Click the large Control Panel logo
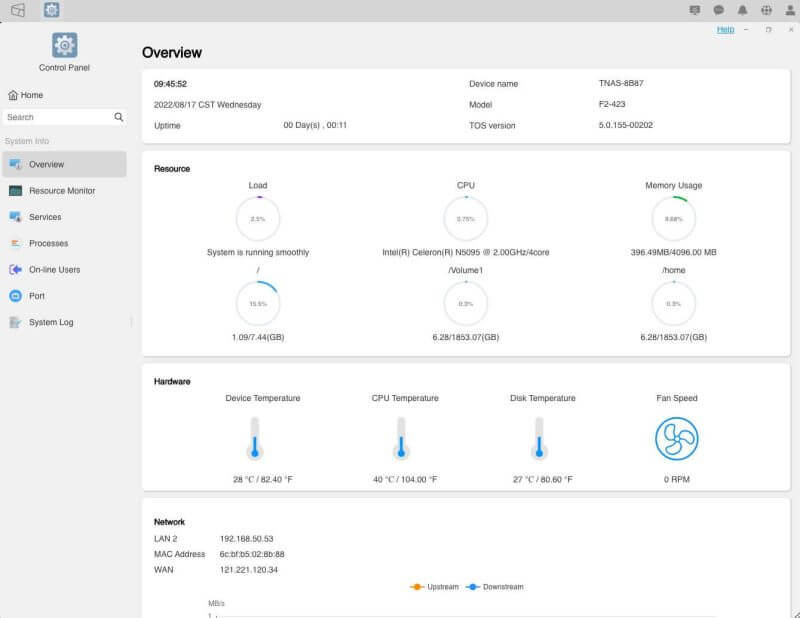800x618 pixels. coord(64,45)
